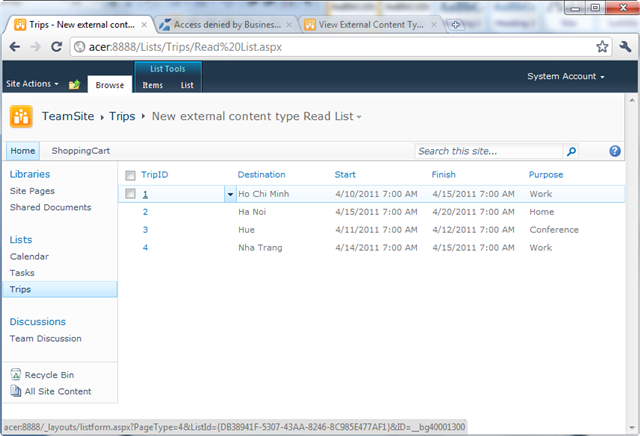Click Nha Trang destination cell

260,247
